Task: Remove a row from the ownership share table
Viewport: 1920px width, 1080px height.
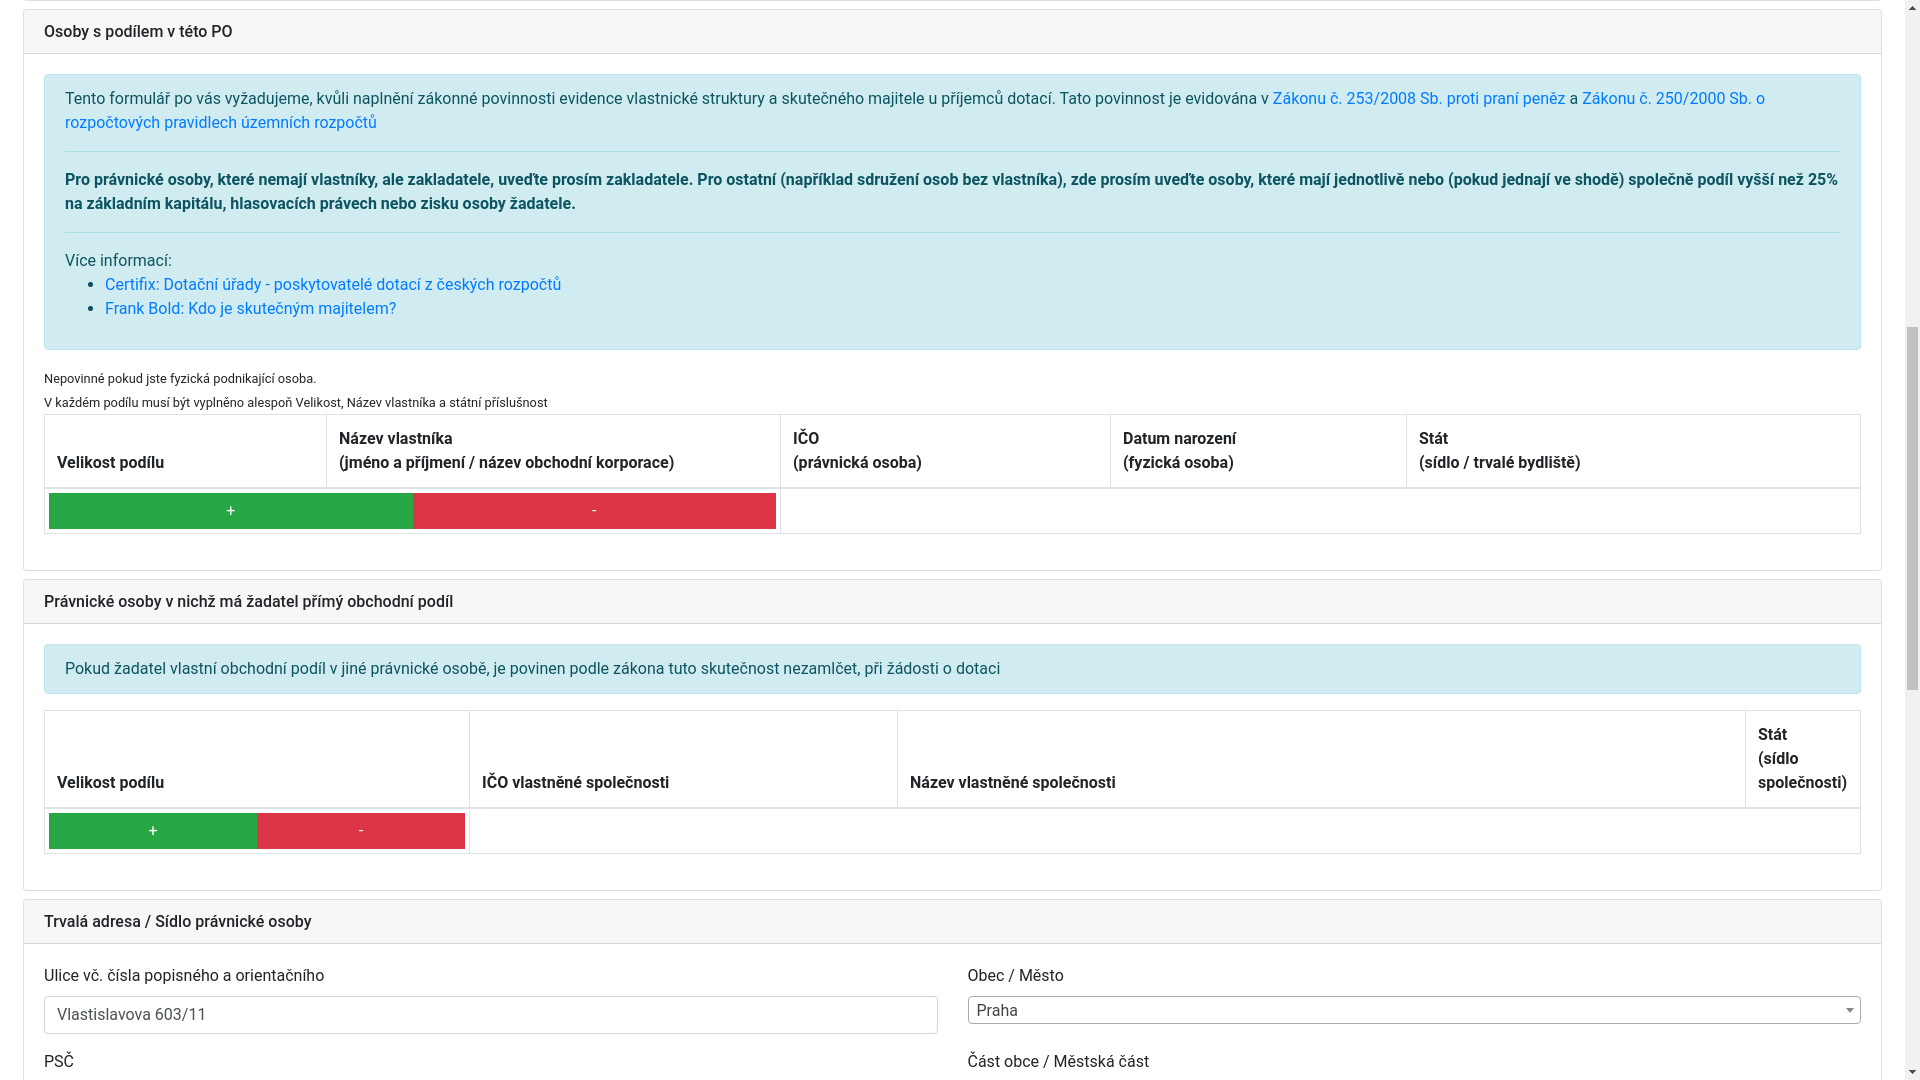Action: pyautogui.click(x=594, y=511)
